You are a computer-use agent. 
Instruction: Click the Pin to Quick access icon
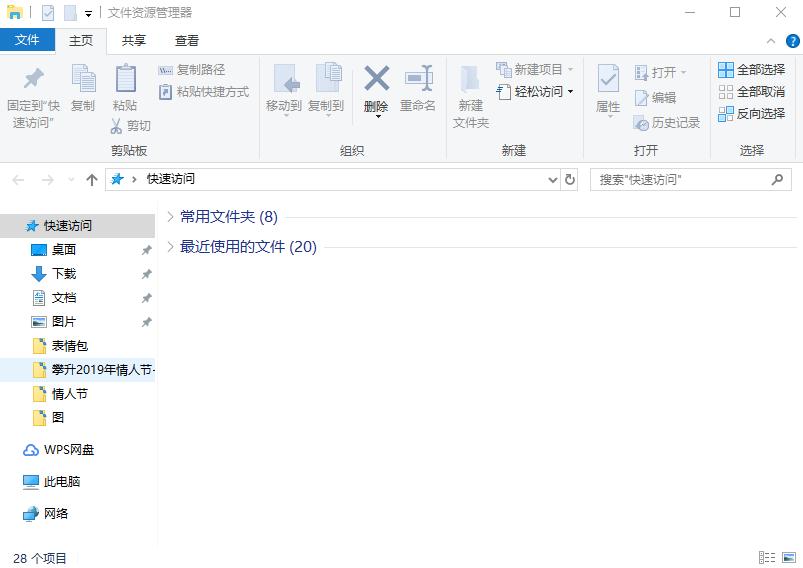point(34,78)
